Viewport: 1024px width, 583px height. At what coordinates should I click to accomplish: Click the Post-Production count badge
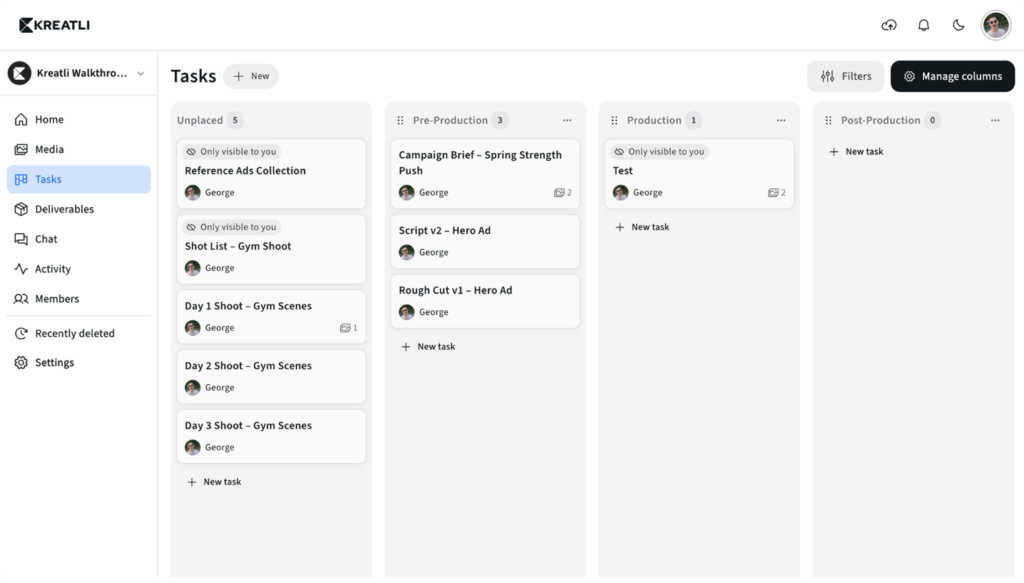pos(933,120)
